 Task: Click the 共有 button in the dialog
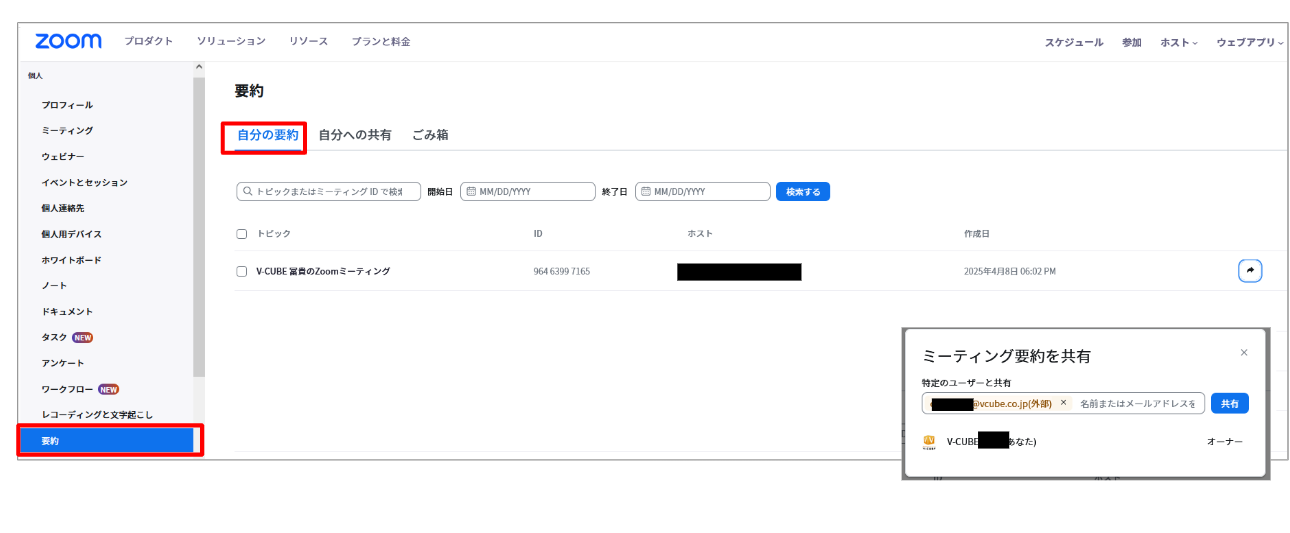click(x=1230, y=403)
